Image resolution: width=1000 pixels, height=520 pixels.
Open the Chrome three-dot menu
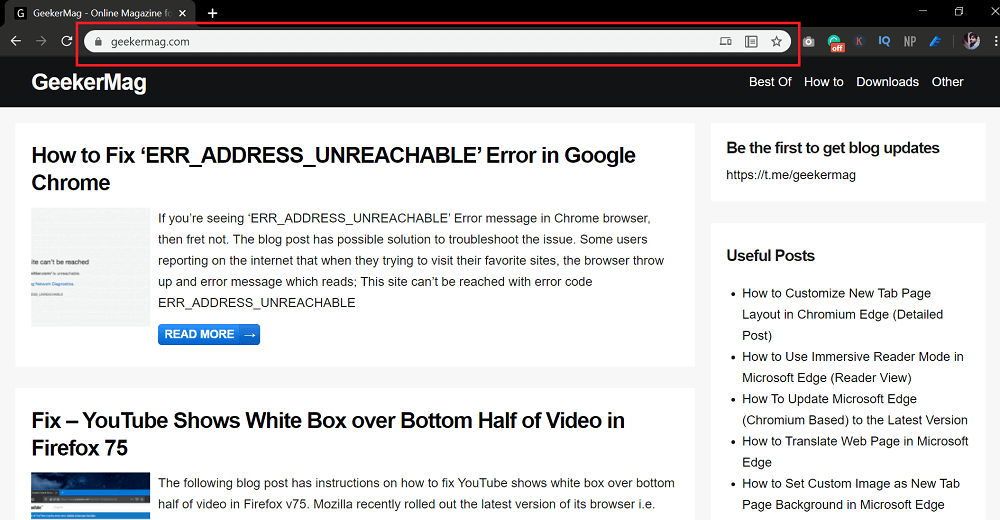click(x=996, y=41)
